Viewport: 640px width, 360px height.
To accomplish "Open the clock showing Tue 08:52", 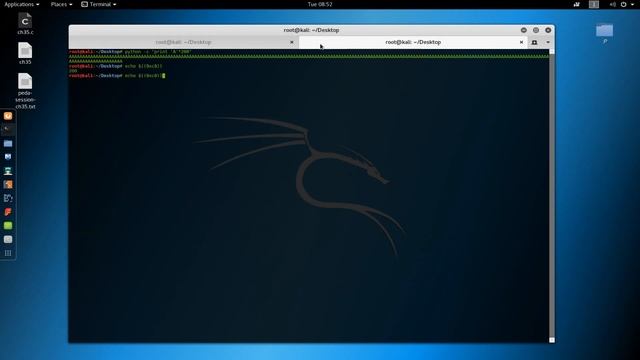I will [320, 4].
